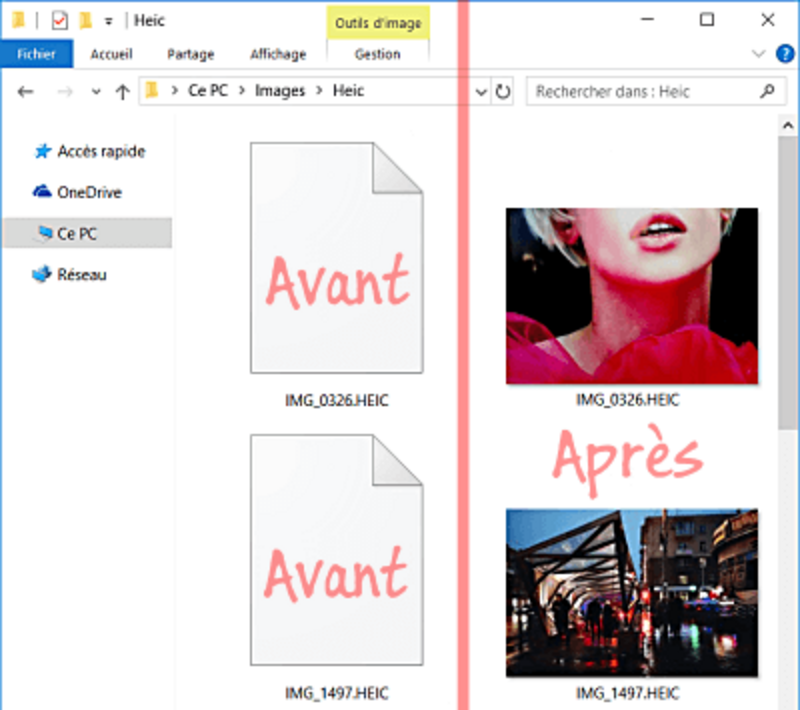Click the New folder quick access icon

tap(86, 20)
